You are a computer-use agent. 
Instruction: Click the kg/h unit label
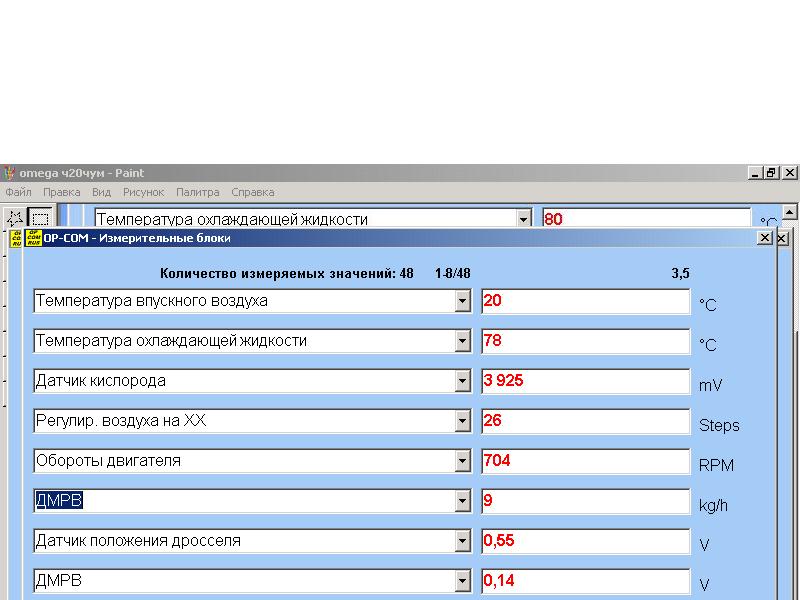click(713, 506)
